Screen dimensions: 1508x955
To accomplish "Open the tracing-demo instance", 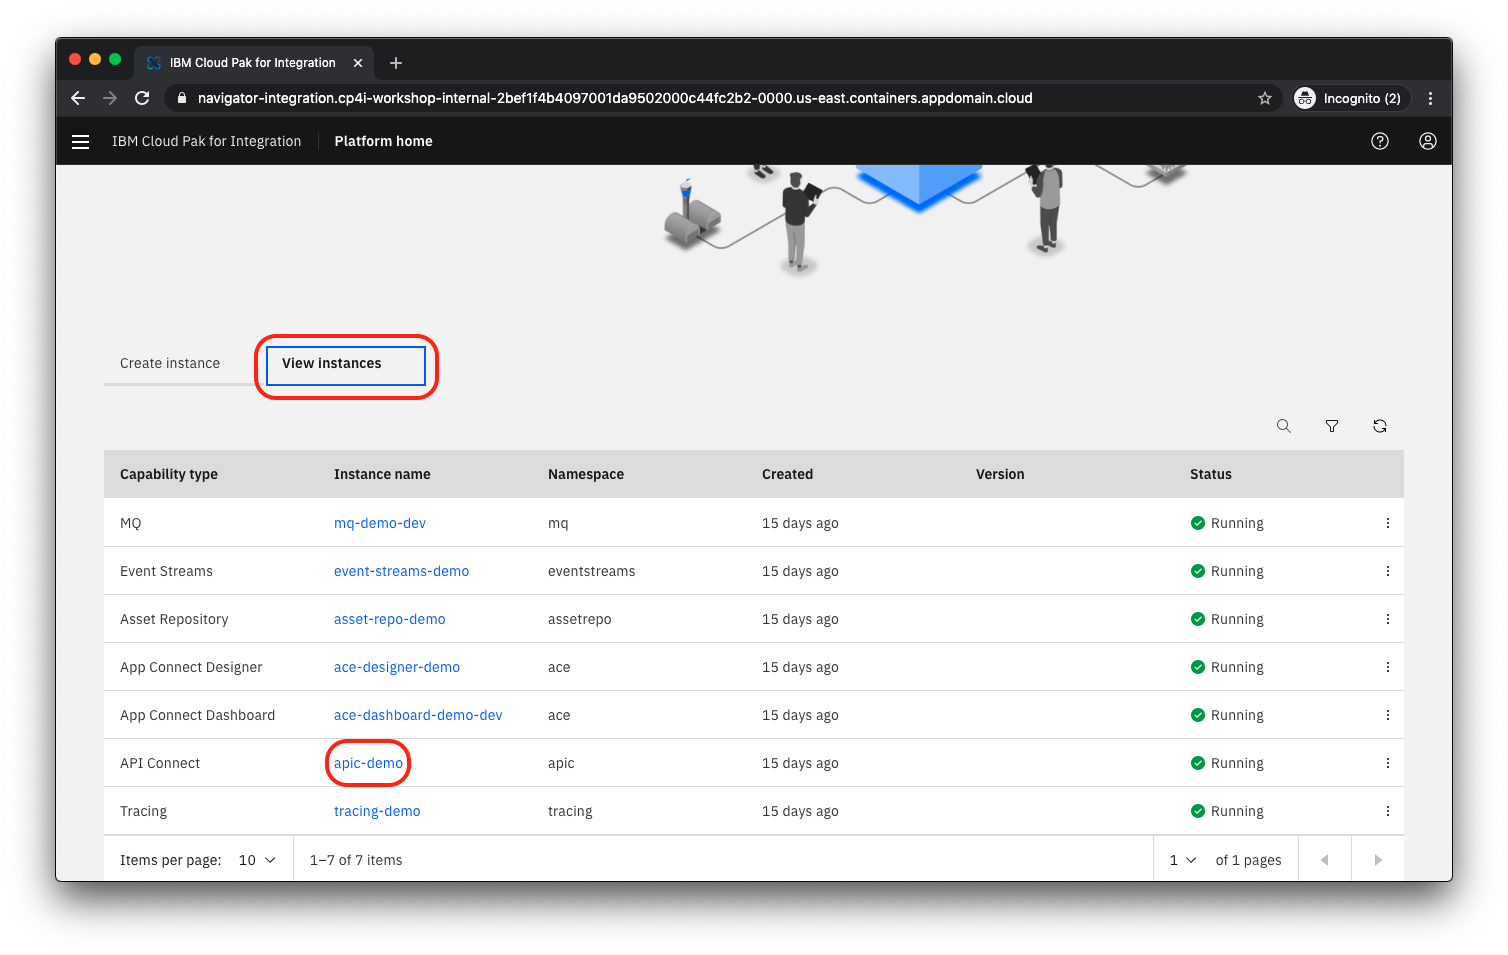I will point(377,811).
